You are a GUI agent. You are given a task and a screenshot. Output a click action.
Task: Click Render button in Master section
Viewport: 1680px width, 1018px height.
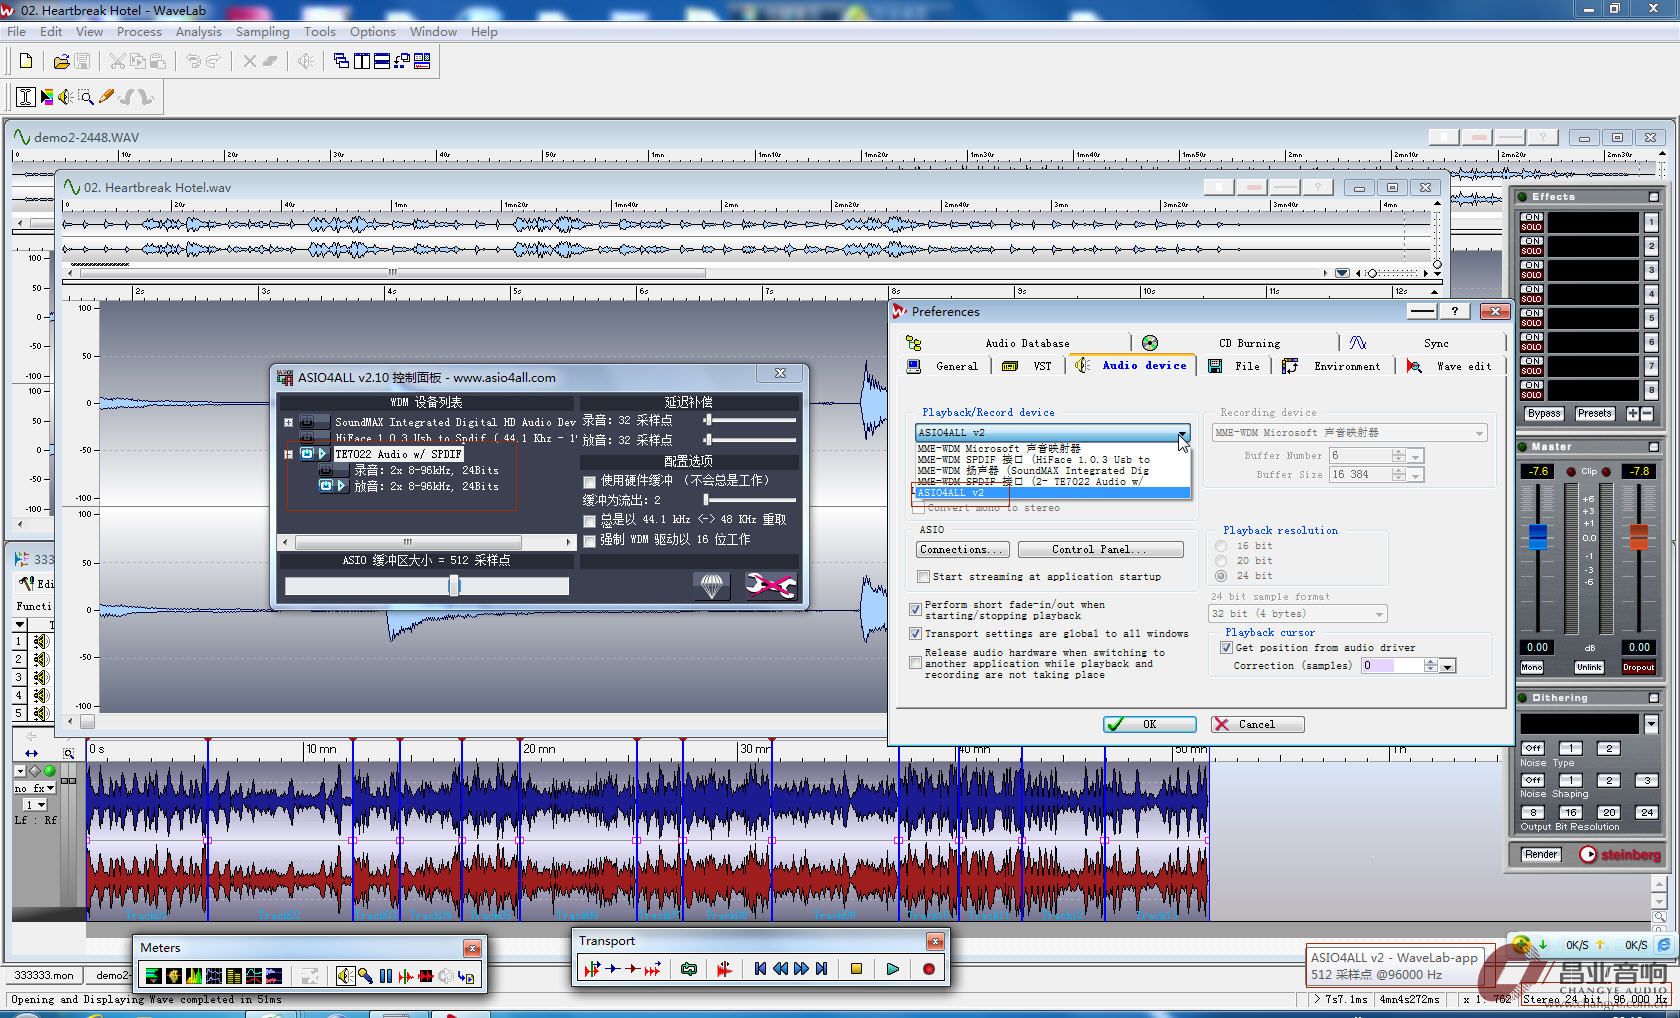click(x=1541, y=854)
